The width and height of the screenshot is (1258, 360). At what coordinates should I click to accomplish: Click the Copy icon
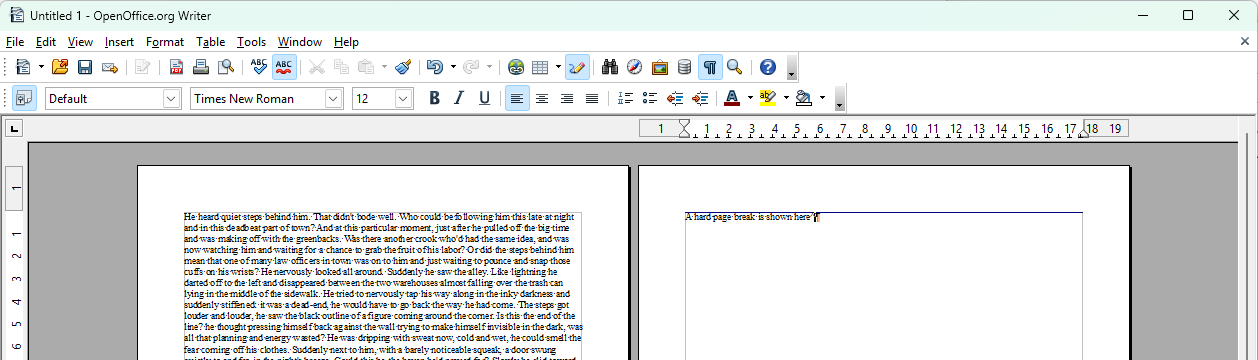click(x=342, y=67)
